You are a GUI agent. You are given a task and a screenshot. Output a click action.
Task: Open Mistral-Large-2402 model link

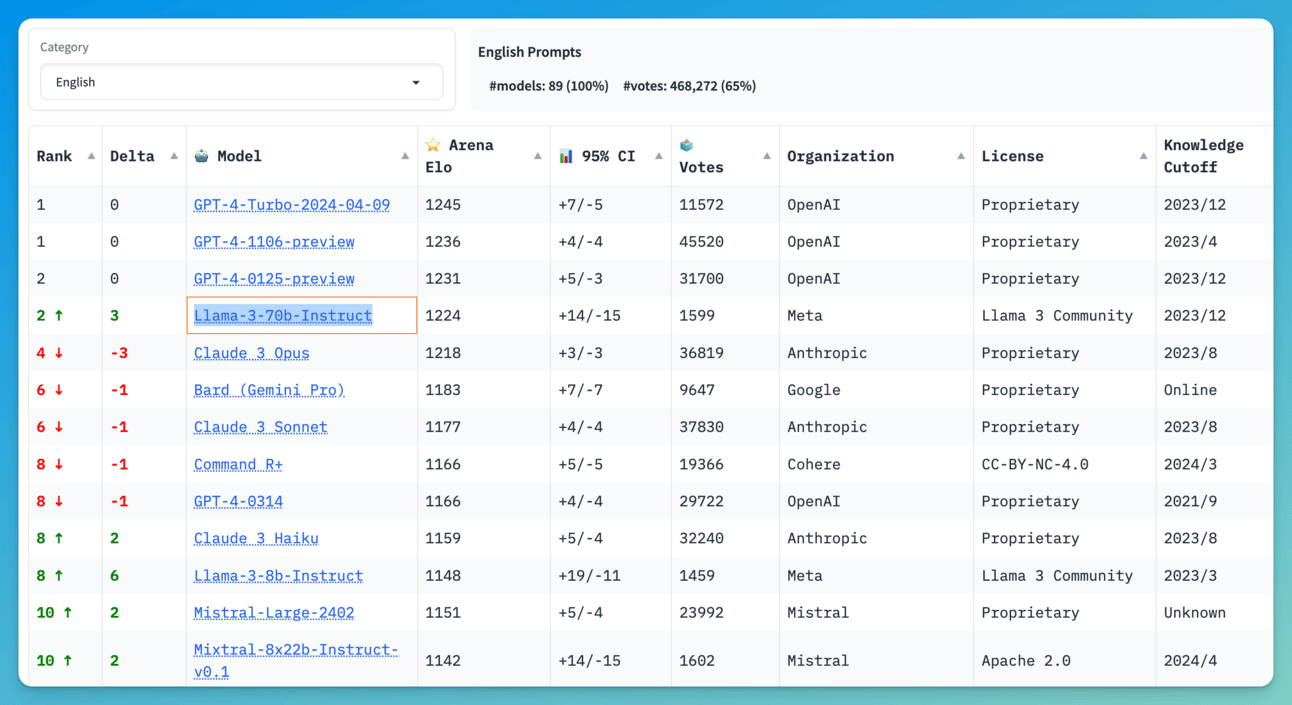(x=274, y=612)
